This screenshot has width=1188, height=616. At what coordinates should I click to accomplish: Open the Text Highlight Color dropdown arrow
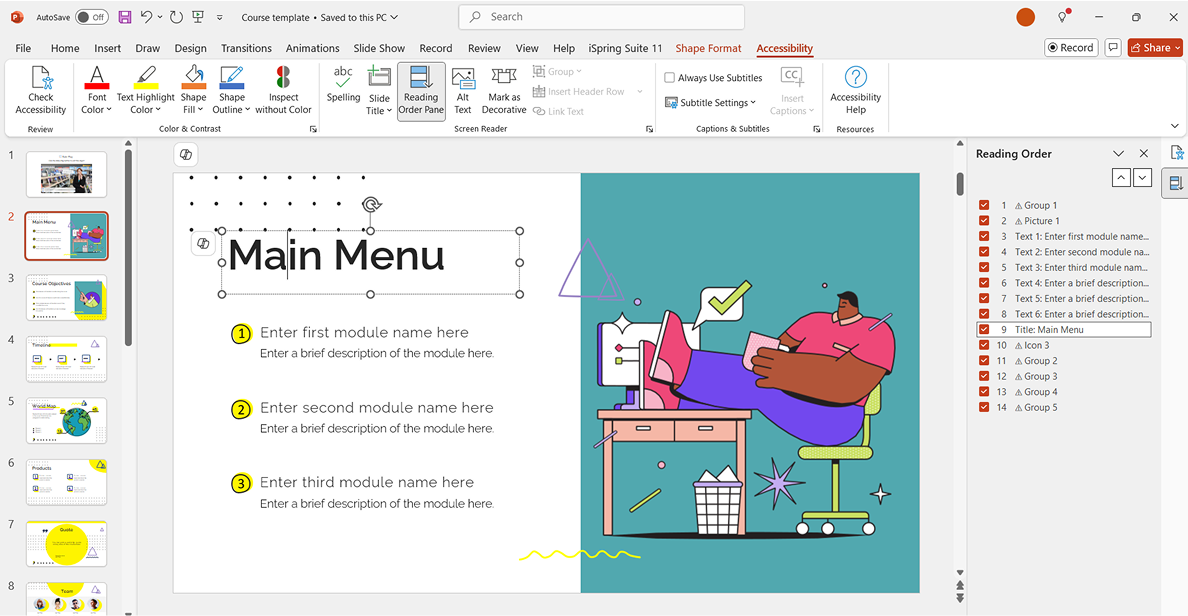[158, 110]
